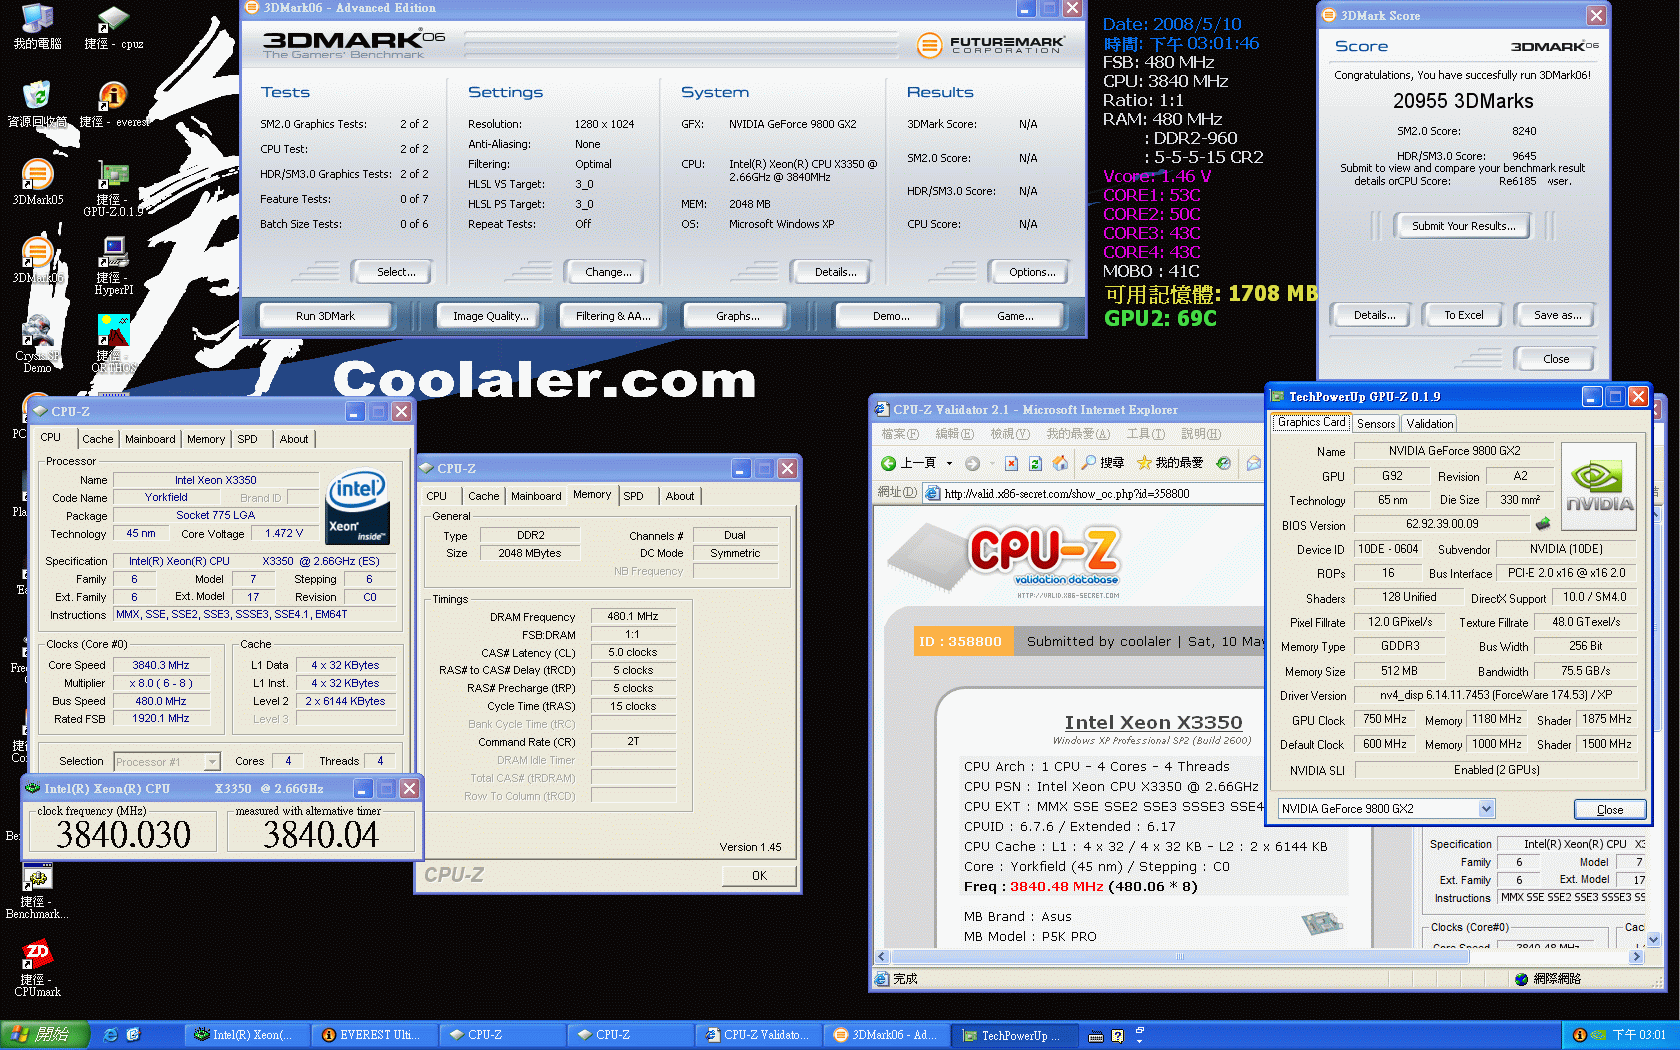Click Run 3DMark button
1680x1050 pixels.
point(325,316)
